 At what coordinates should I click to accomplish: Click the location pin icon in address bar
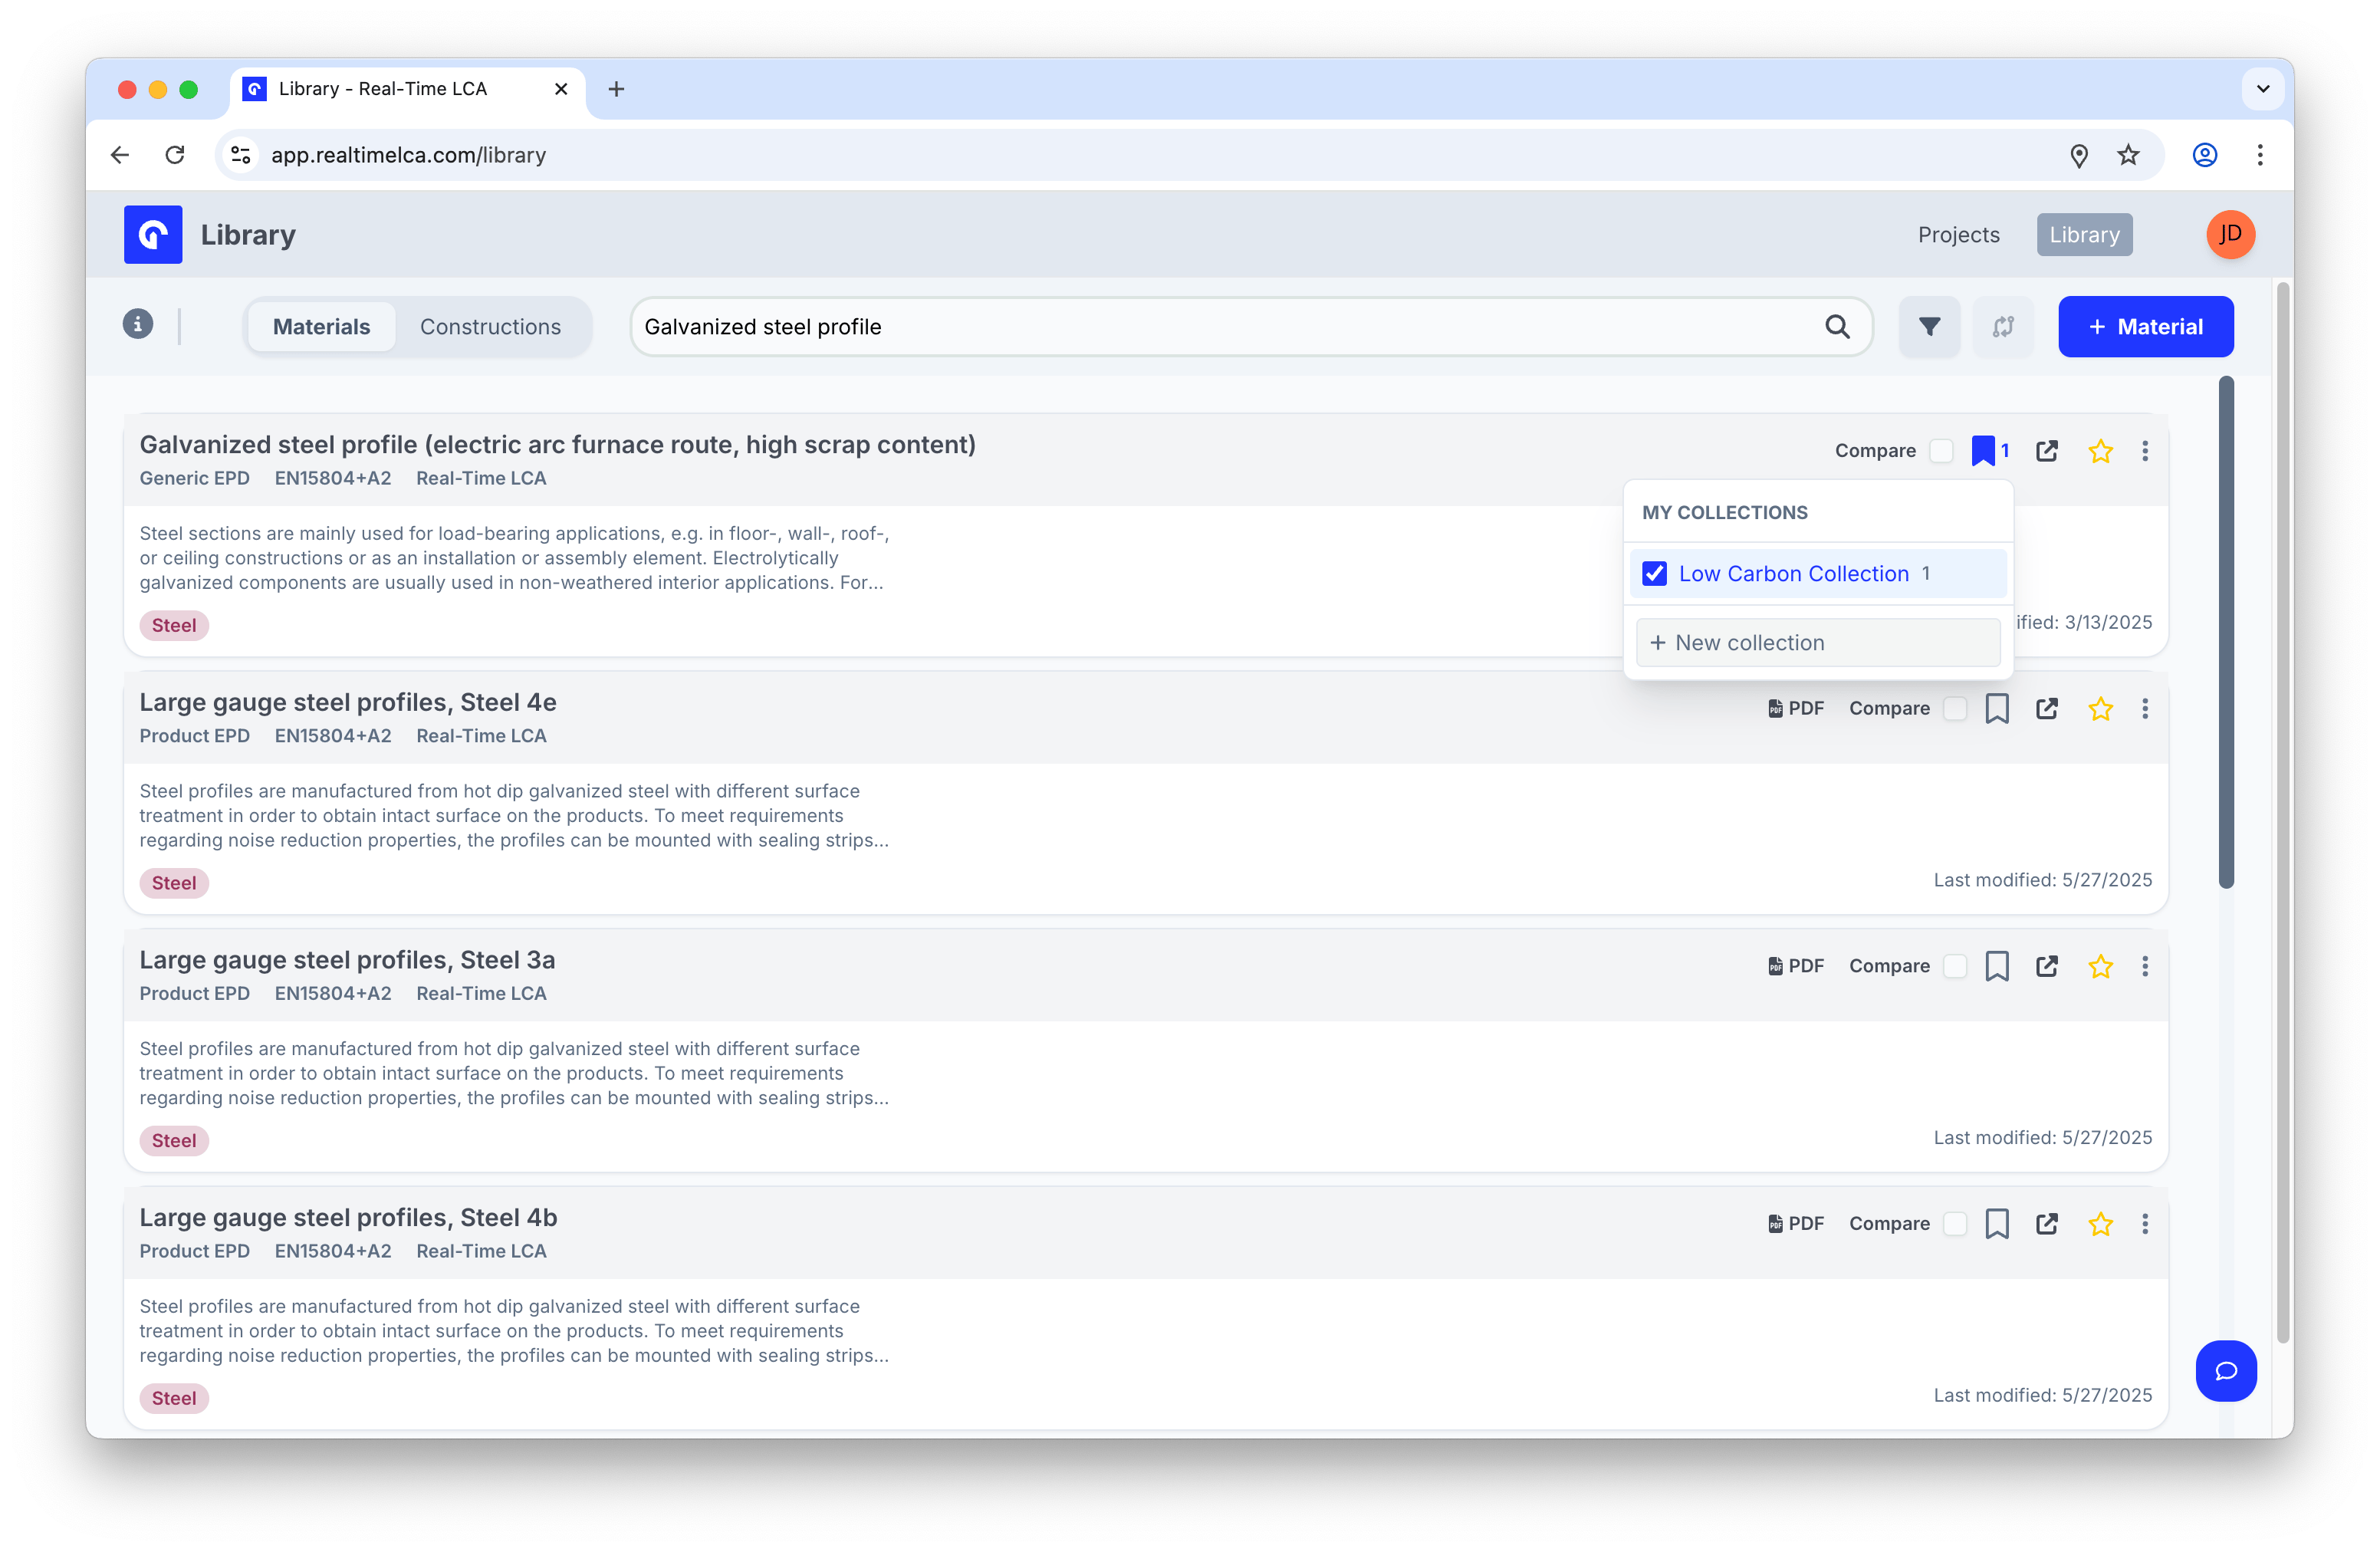click(2079, 155)
